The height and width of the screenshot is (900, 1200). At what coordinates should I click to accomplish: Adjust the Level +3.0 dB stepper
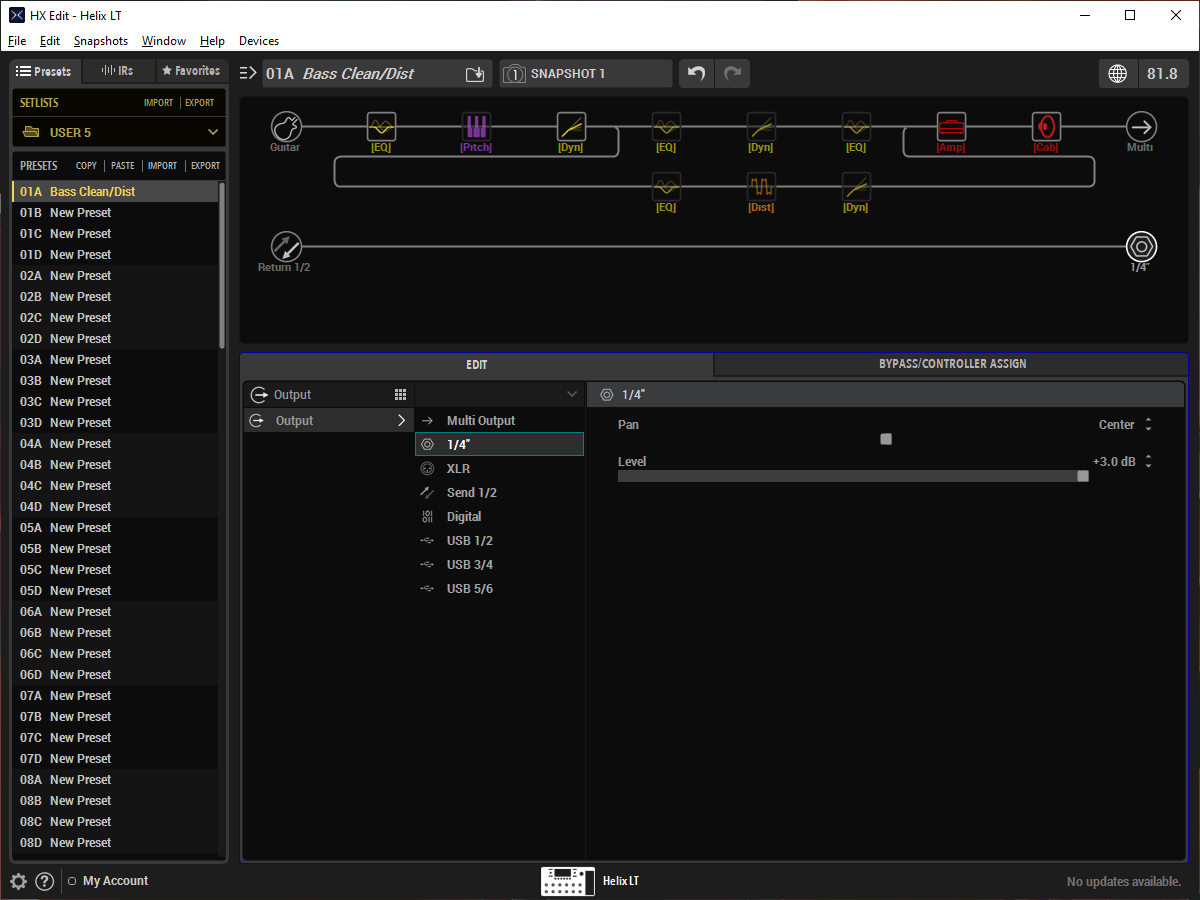pyautogui.click(x=1148, y=462)
